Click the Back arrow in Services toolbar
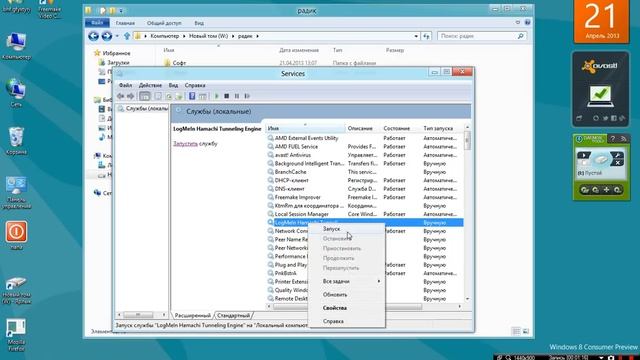Image resolution: width=640 pixels, height=360 pixels. (121, 96)
